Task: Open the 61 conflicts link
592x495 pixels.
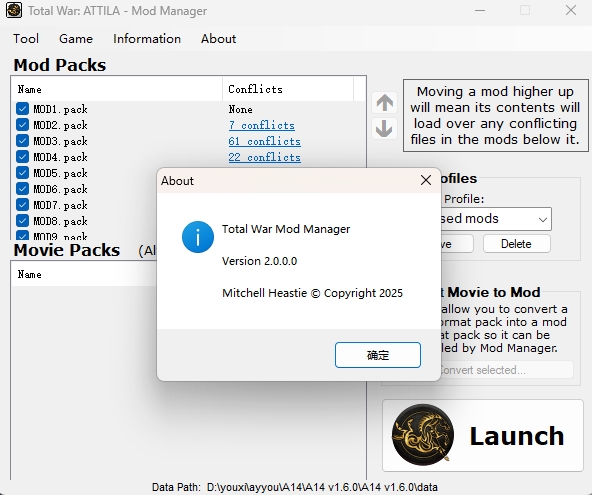Action: pyautogui.click(x=265, y=141)
